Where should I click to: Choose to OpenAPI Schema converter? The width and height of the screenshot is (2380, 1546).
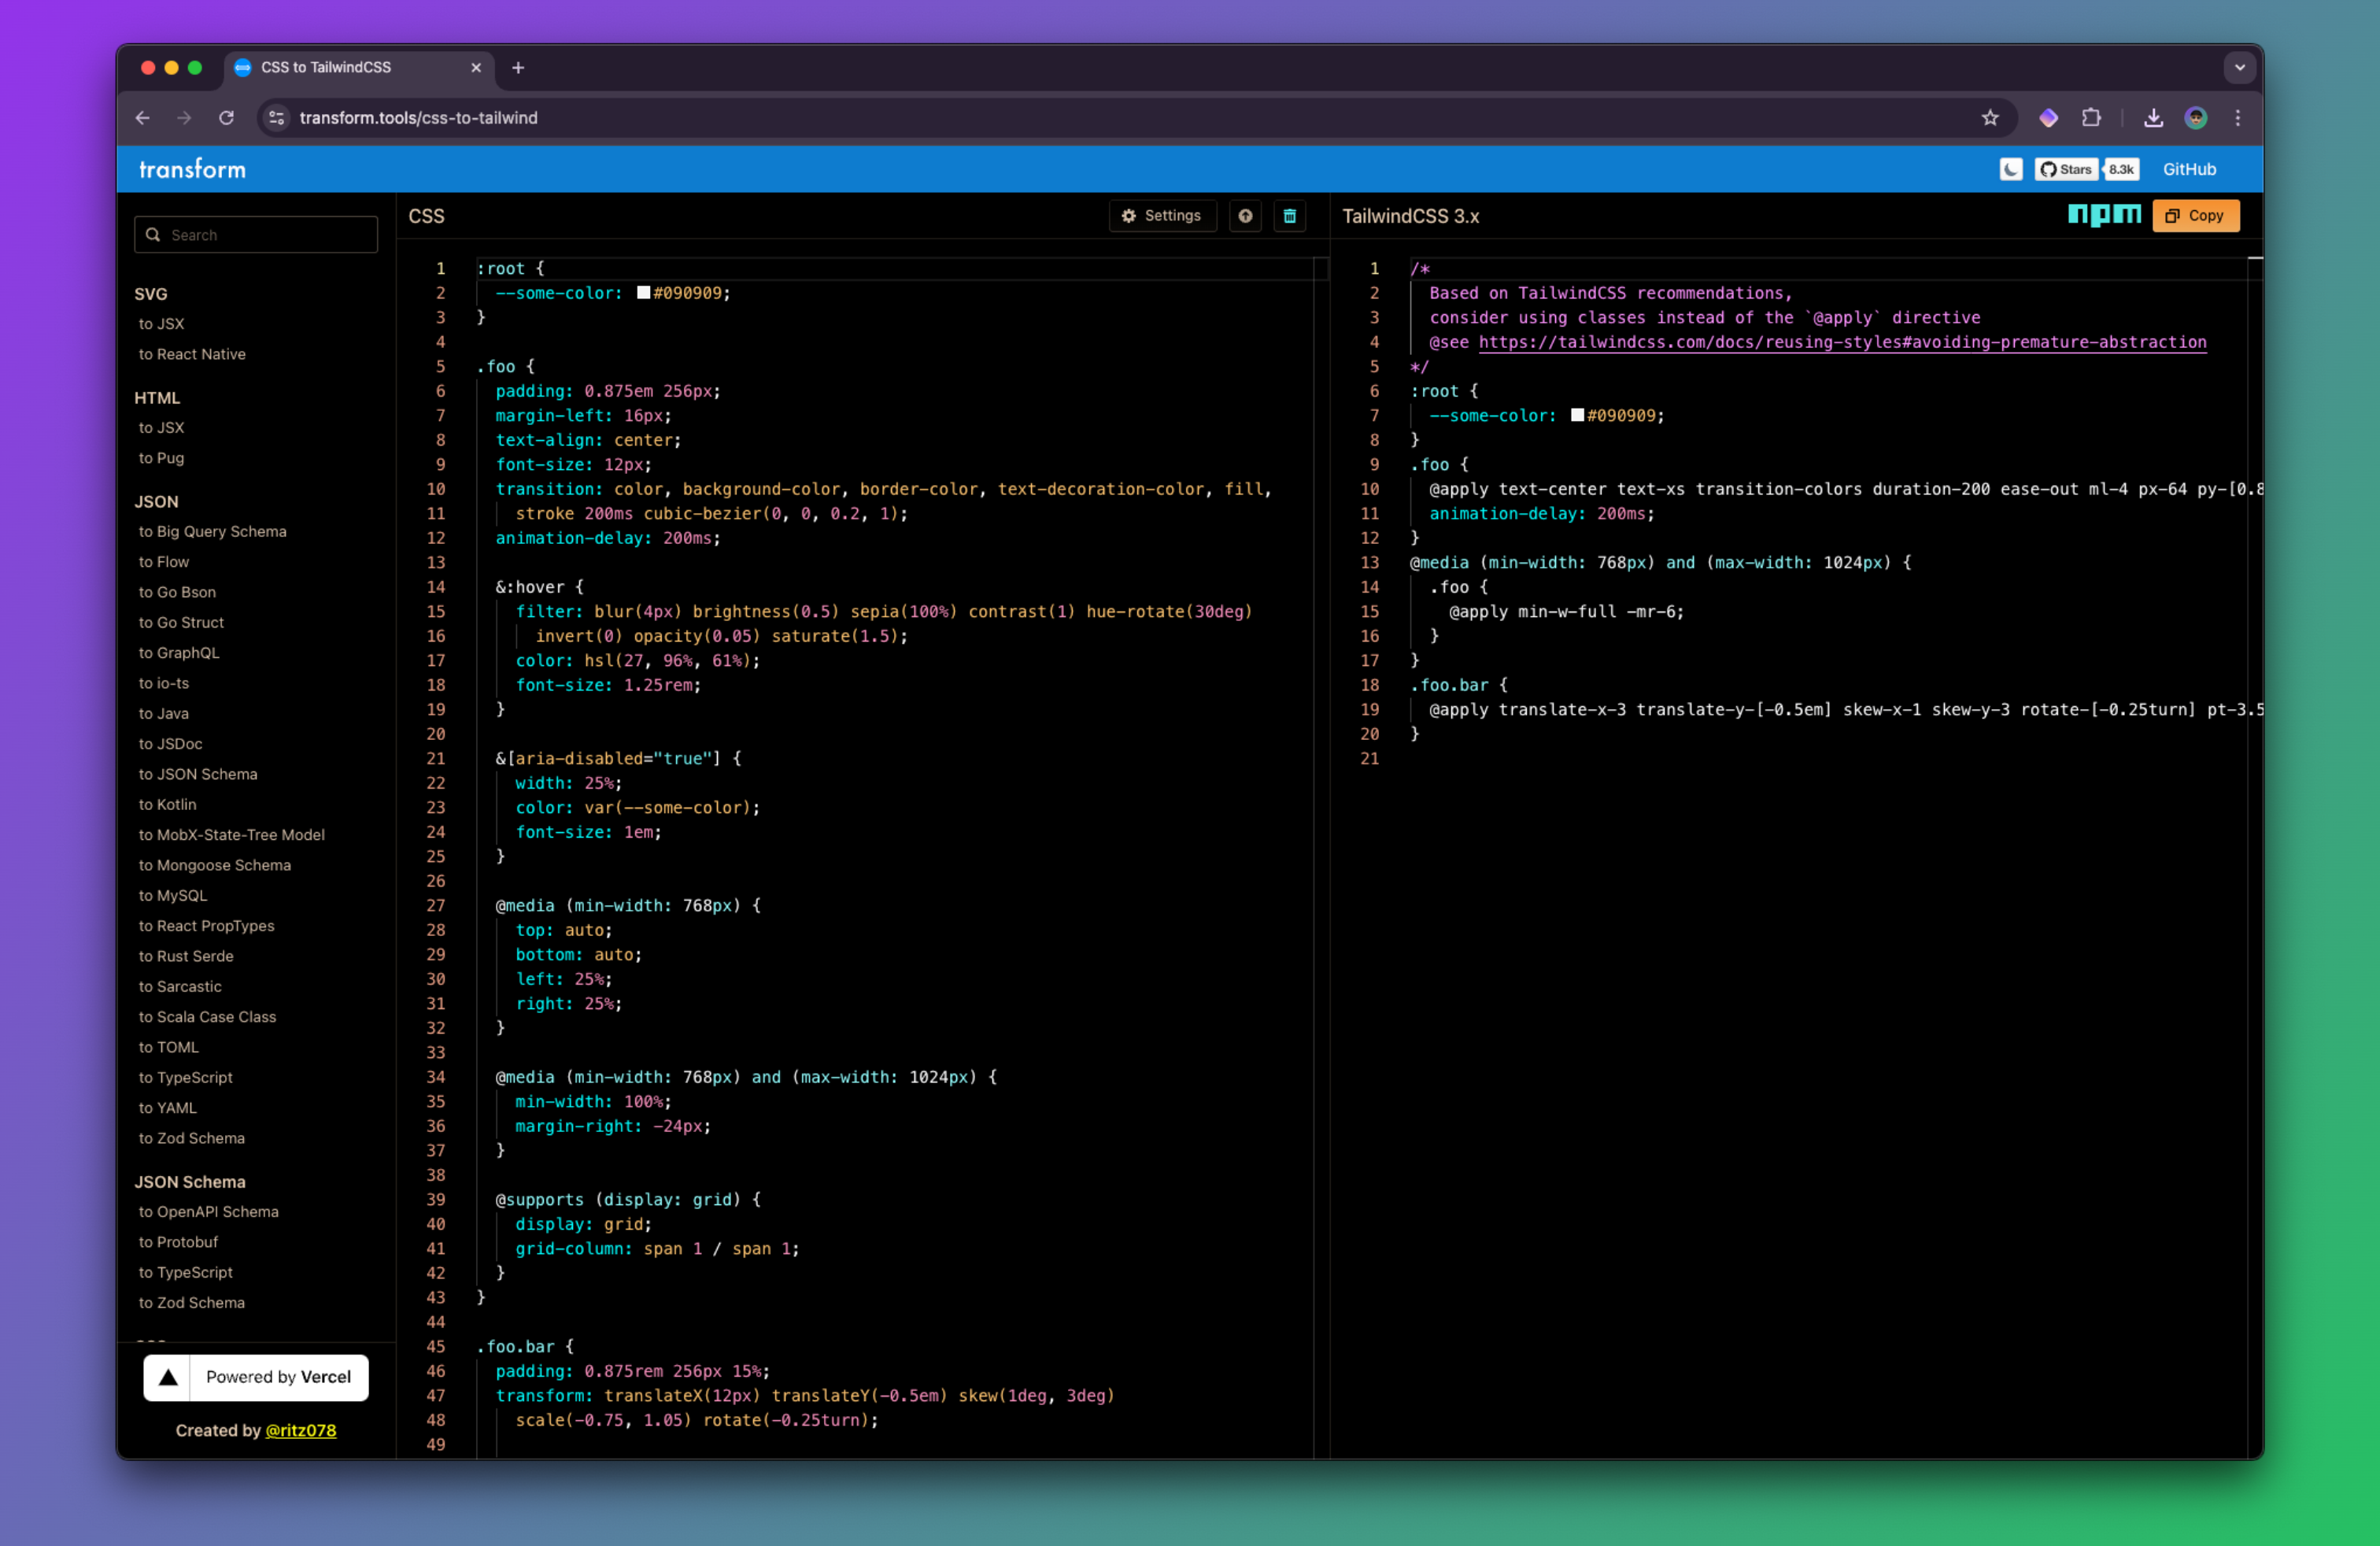click(209, 1212)
